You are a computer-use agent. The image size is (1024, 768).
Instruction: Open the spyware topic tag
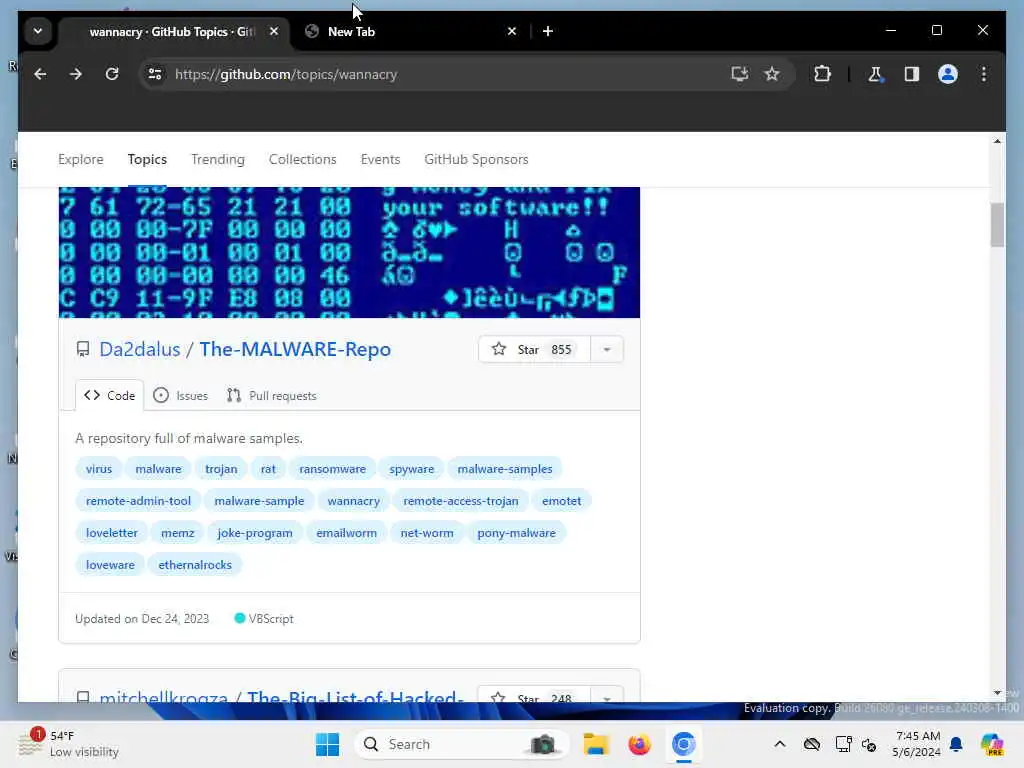(411, 469)
